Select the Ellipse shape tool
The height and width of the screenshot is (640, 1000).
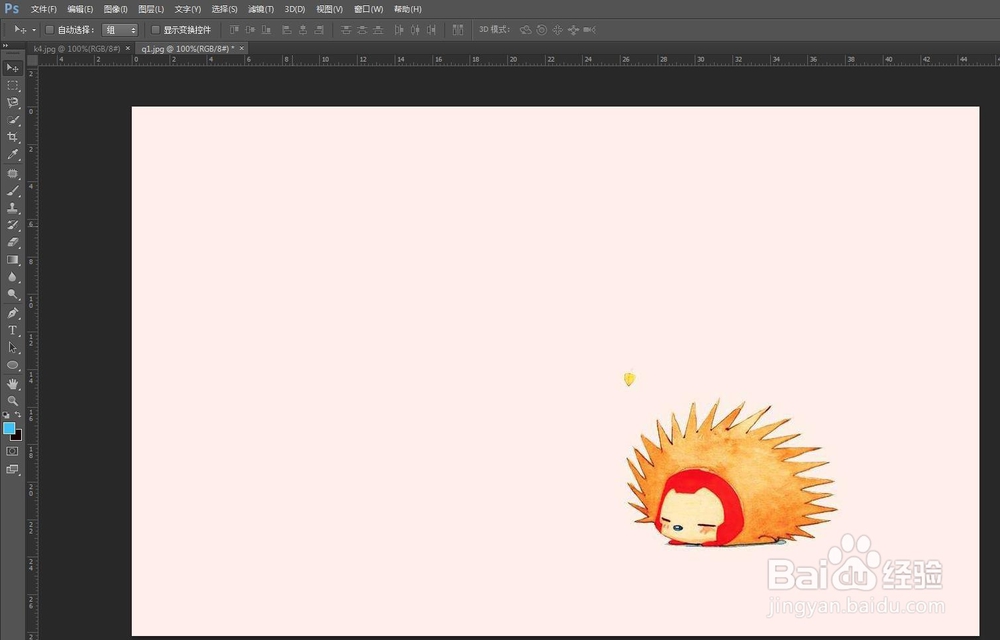12,365
